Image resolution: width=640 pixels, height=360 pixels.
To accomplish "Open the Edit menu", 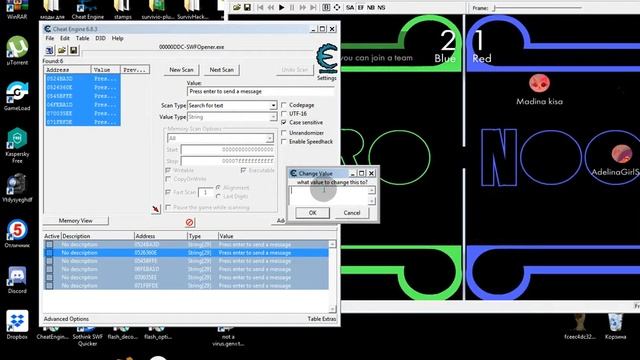I will [x=65, y=38].
